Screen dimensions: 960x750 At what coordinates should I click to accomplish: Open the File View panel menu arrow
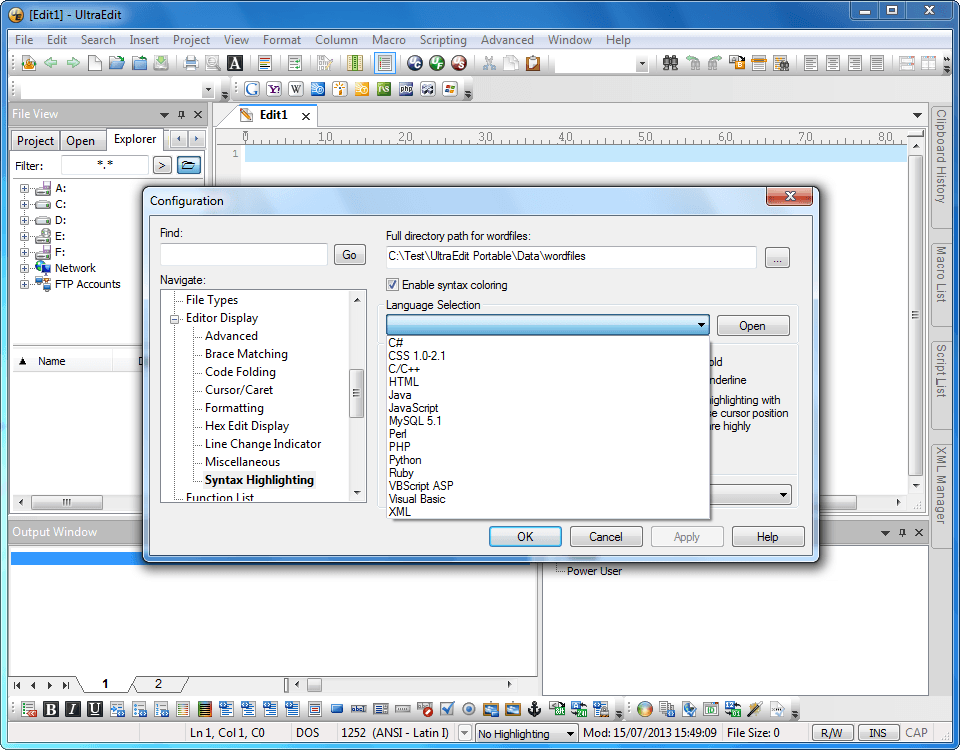pyautogui.click(x=164, y=114)
